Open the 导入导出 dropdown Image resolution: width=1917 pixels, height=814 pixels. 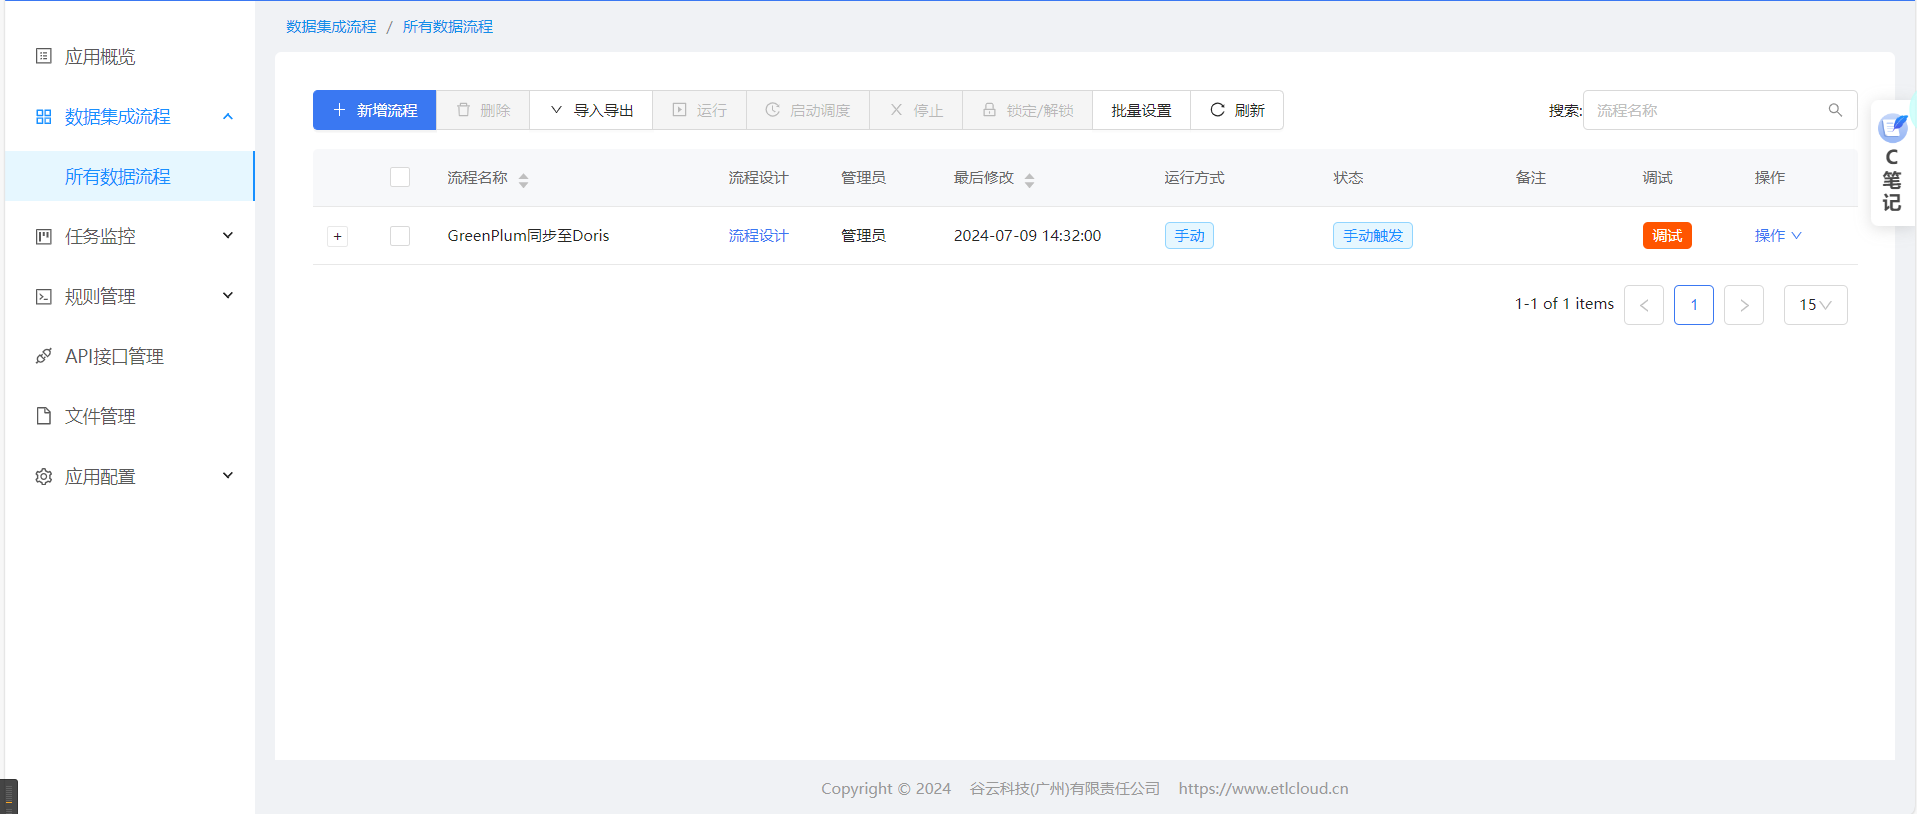591,110
